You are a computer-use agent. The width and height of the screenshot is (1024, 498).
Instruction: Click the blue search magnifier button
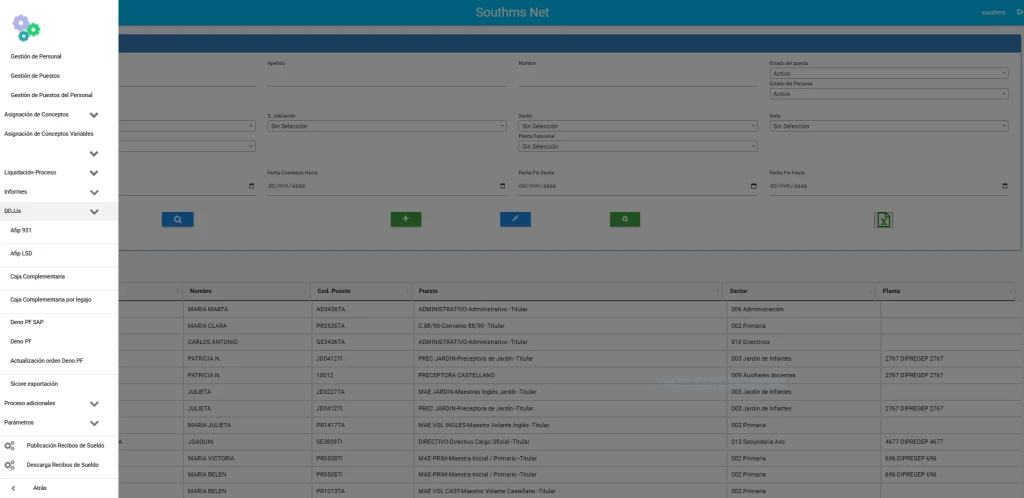click(x=178, y=219)
